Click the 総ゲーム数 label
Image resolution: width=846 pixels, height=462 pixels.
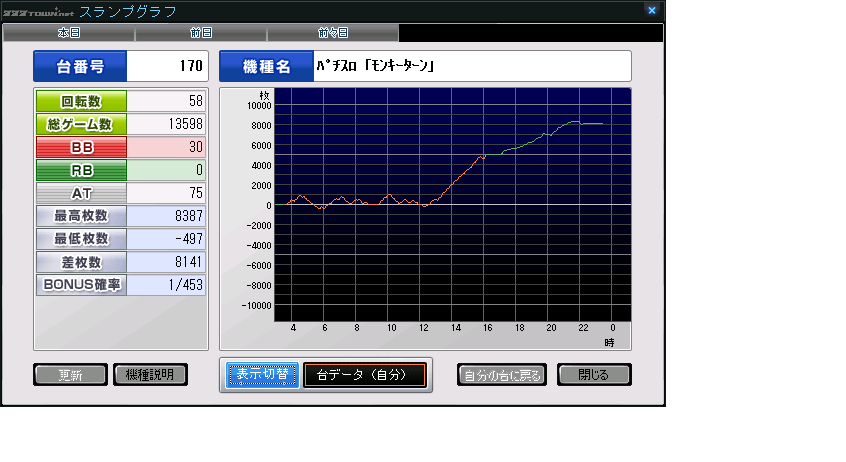[81, 124]
